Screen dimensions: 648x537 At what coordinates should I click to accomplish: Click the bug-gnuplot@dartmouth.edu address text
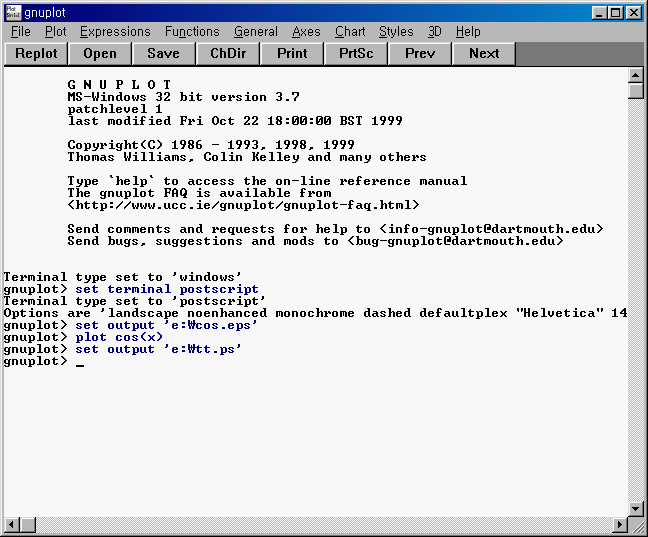tap(455, 241)
